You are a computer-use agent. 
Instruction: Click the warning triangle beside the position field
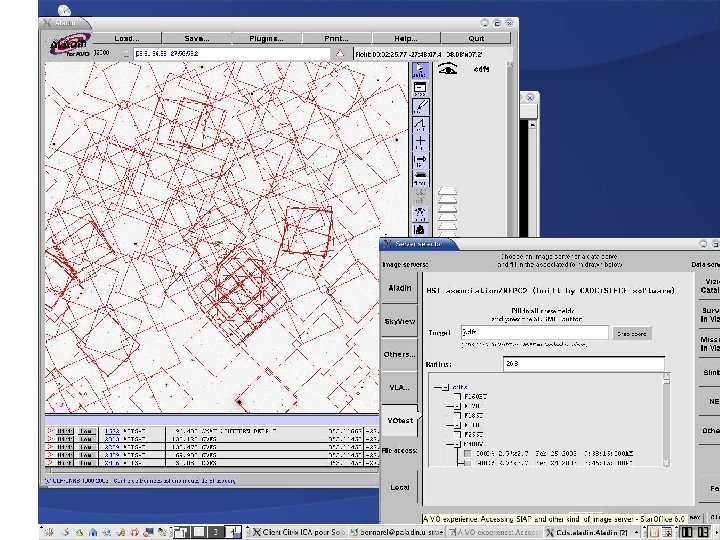(x=340, y=53)
